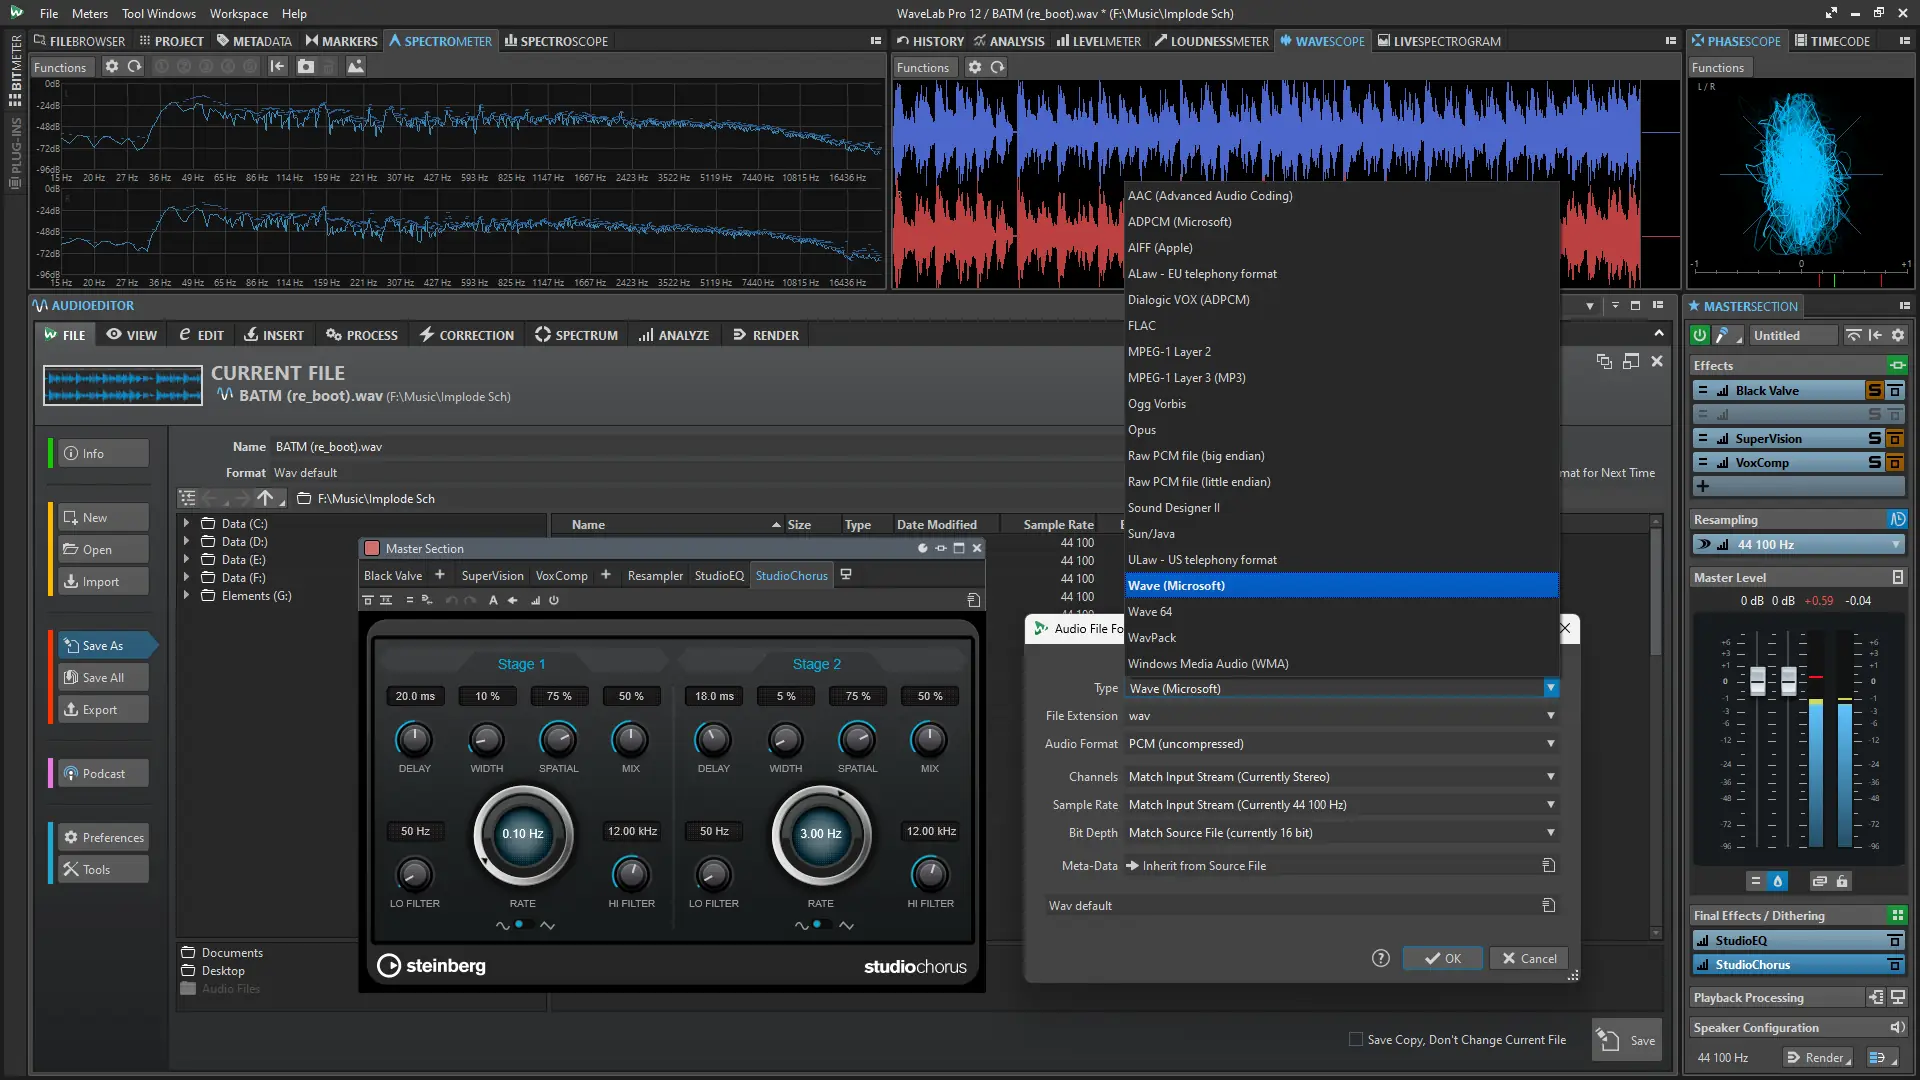
Task: Select FLAC from the type list
Action: pyautogui.click(x=1142, y=326)
